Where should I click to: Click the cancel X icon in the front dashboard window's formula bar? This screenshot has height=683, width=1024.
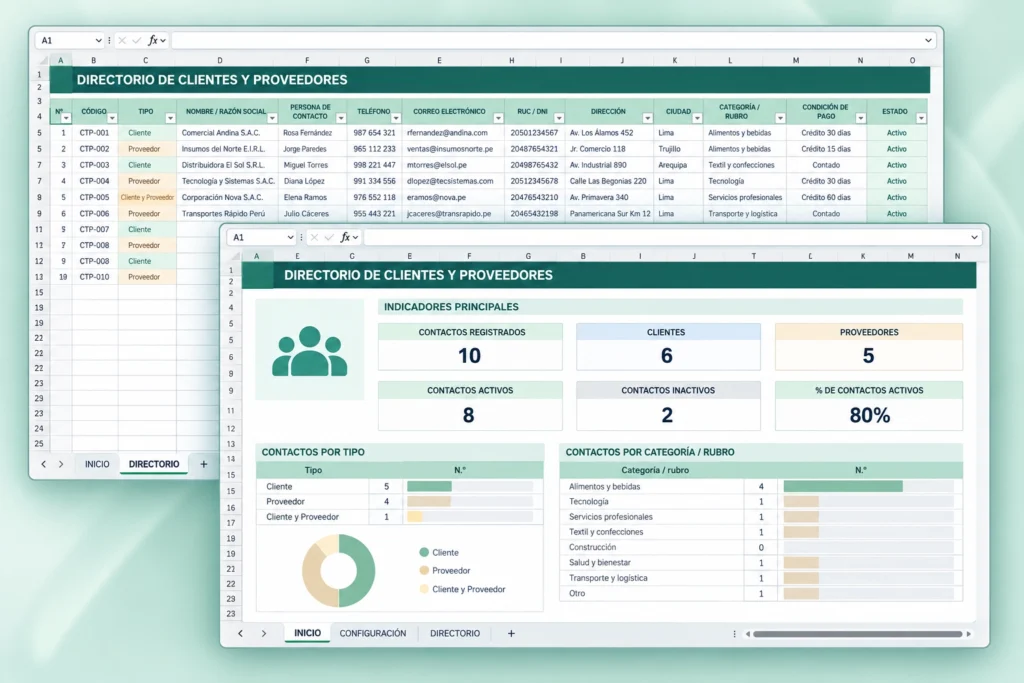[x=314, y=237]
